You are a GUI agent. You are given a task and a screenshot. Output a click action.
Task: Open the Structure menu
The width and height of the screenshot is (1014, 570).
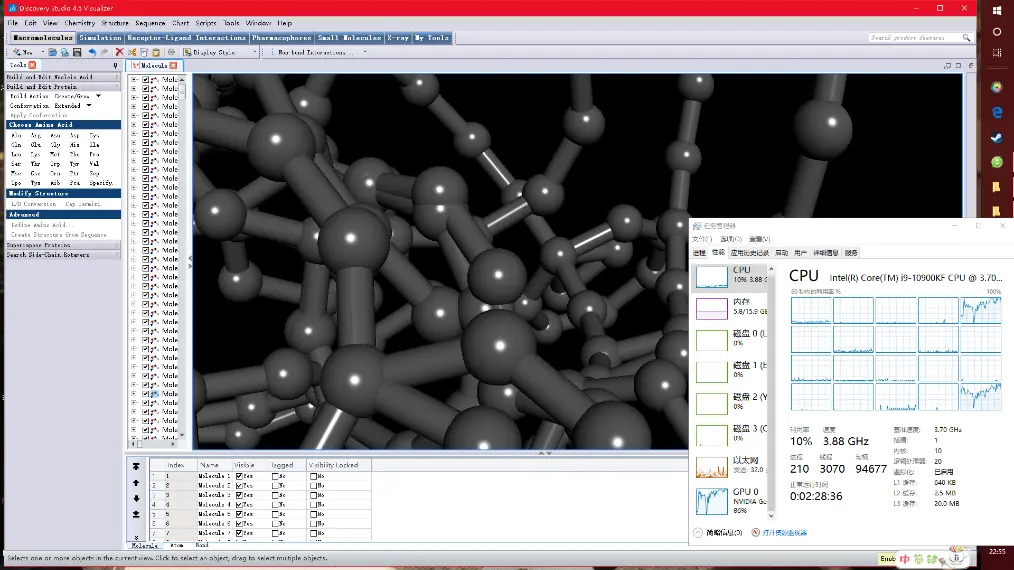click(x=115, y=23)
